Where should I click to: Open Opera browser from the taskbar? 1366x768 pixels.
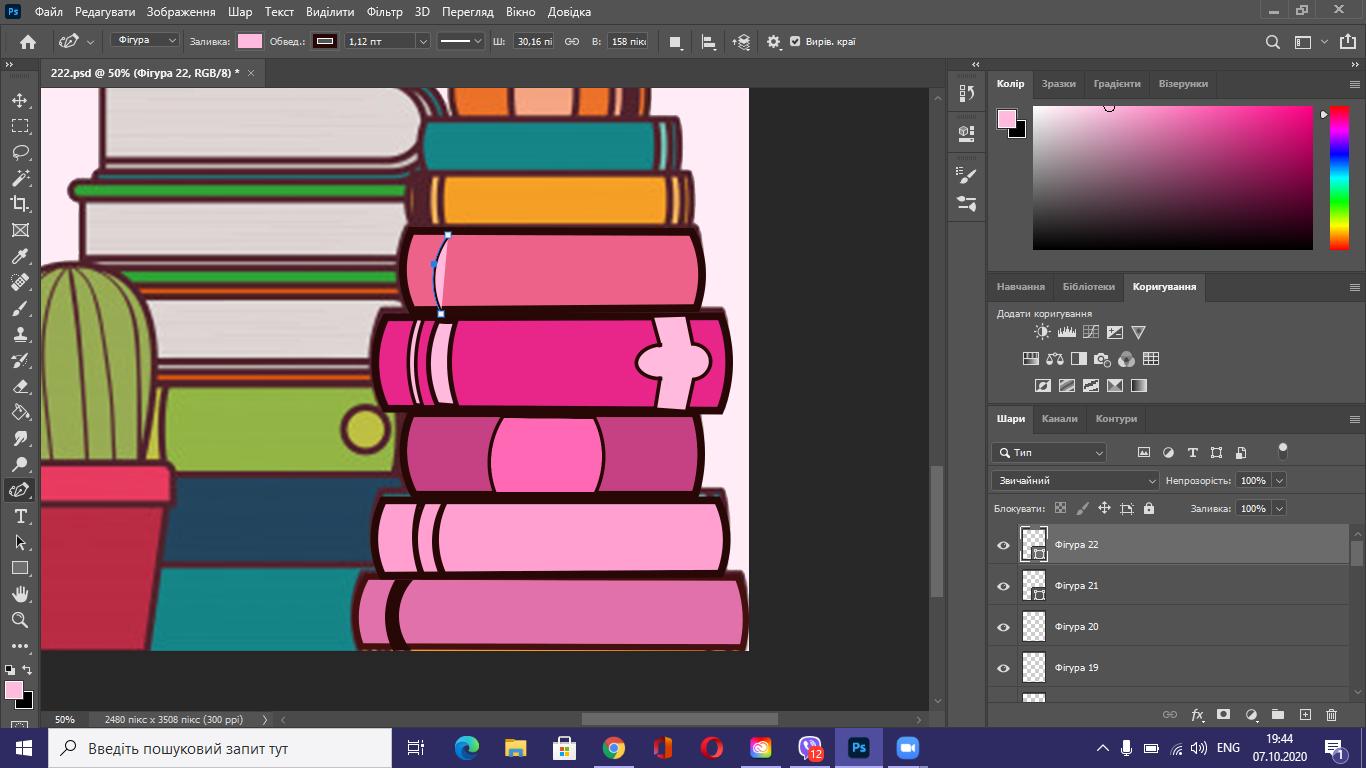pos(711,748)
